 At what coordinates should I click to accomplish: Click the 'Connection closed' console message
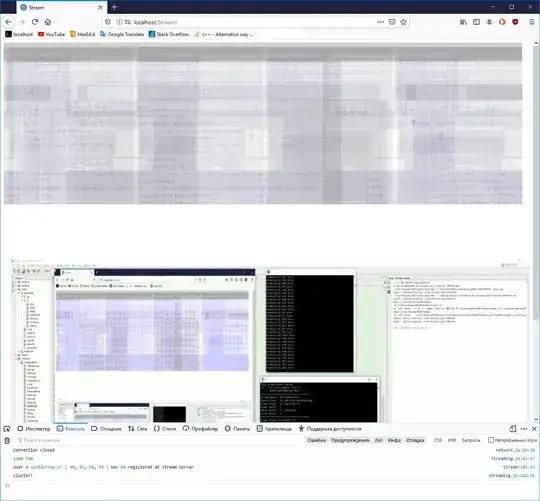click(34, 450)
